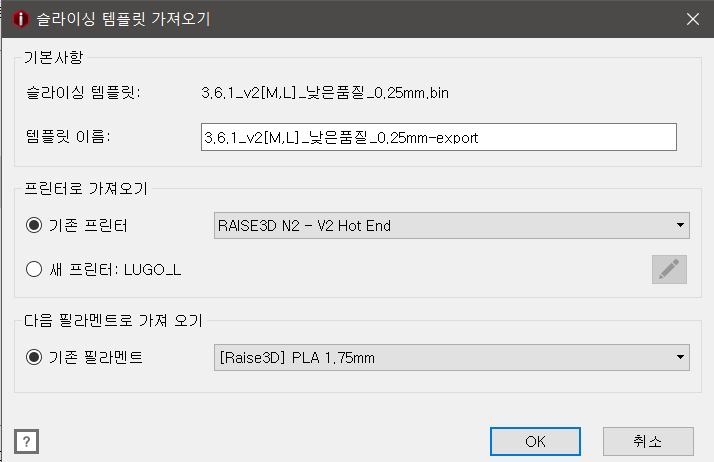This screenshot has width=714, height=462.
Task: Click the 다음 필라멘트로 가져 오기 group title
Action: point(113,320)
